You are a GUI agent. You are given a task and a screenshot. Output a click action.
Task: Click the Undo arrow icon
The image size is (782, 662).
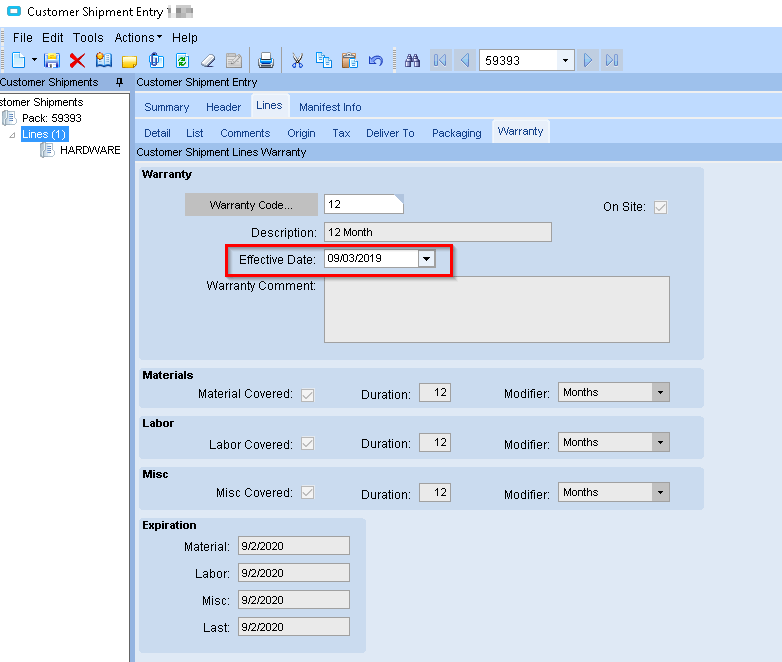point(376,60)
